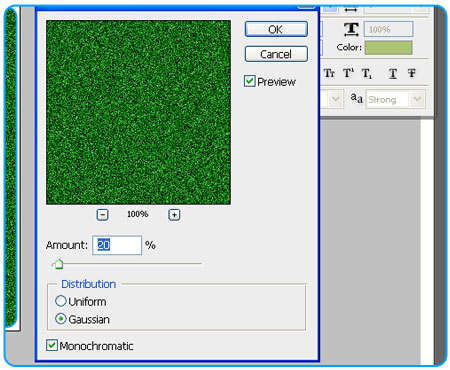
Task: Click the Subscript text style icon
Action: tap(367, 73)
